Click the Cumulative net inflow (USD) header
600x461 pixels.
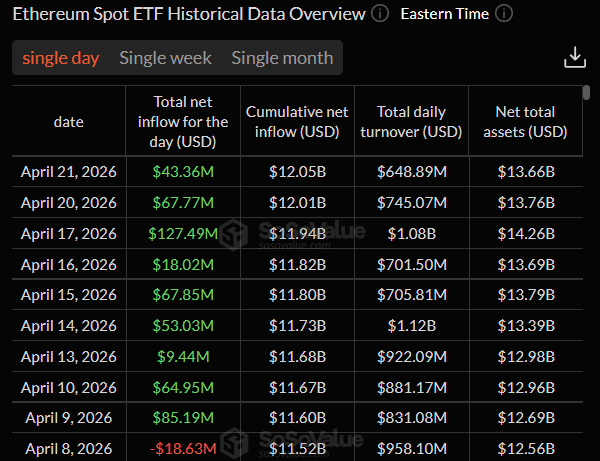[297, 122]
